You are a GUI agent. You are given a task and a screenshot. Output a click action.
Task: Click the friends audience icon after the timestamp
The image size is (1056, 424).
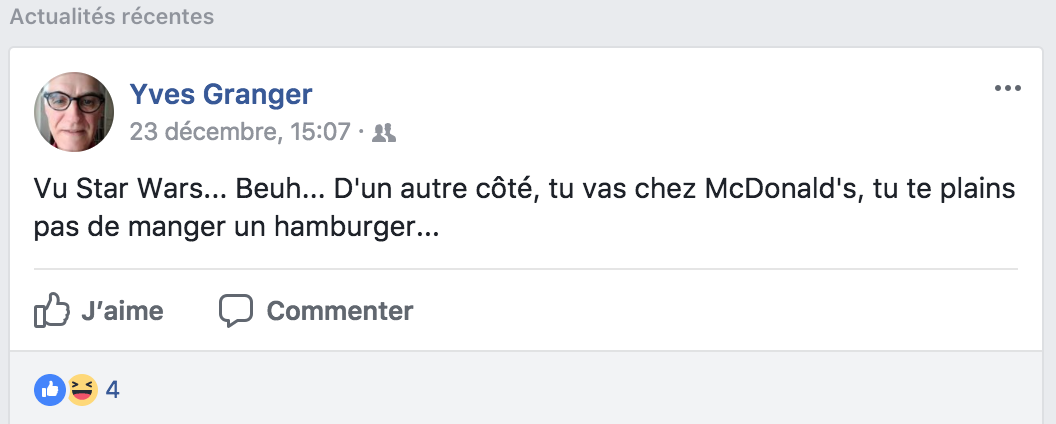pos(384,133)
